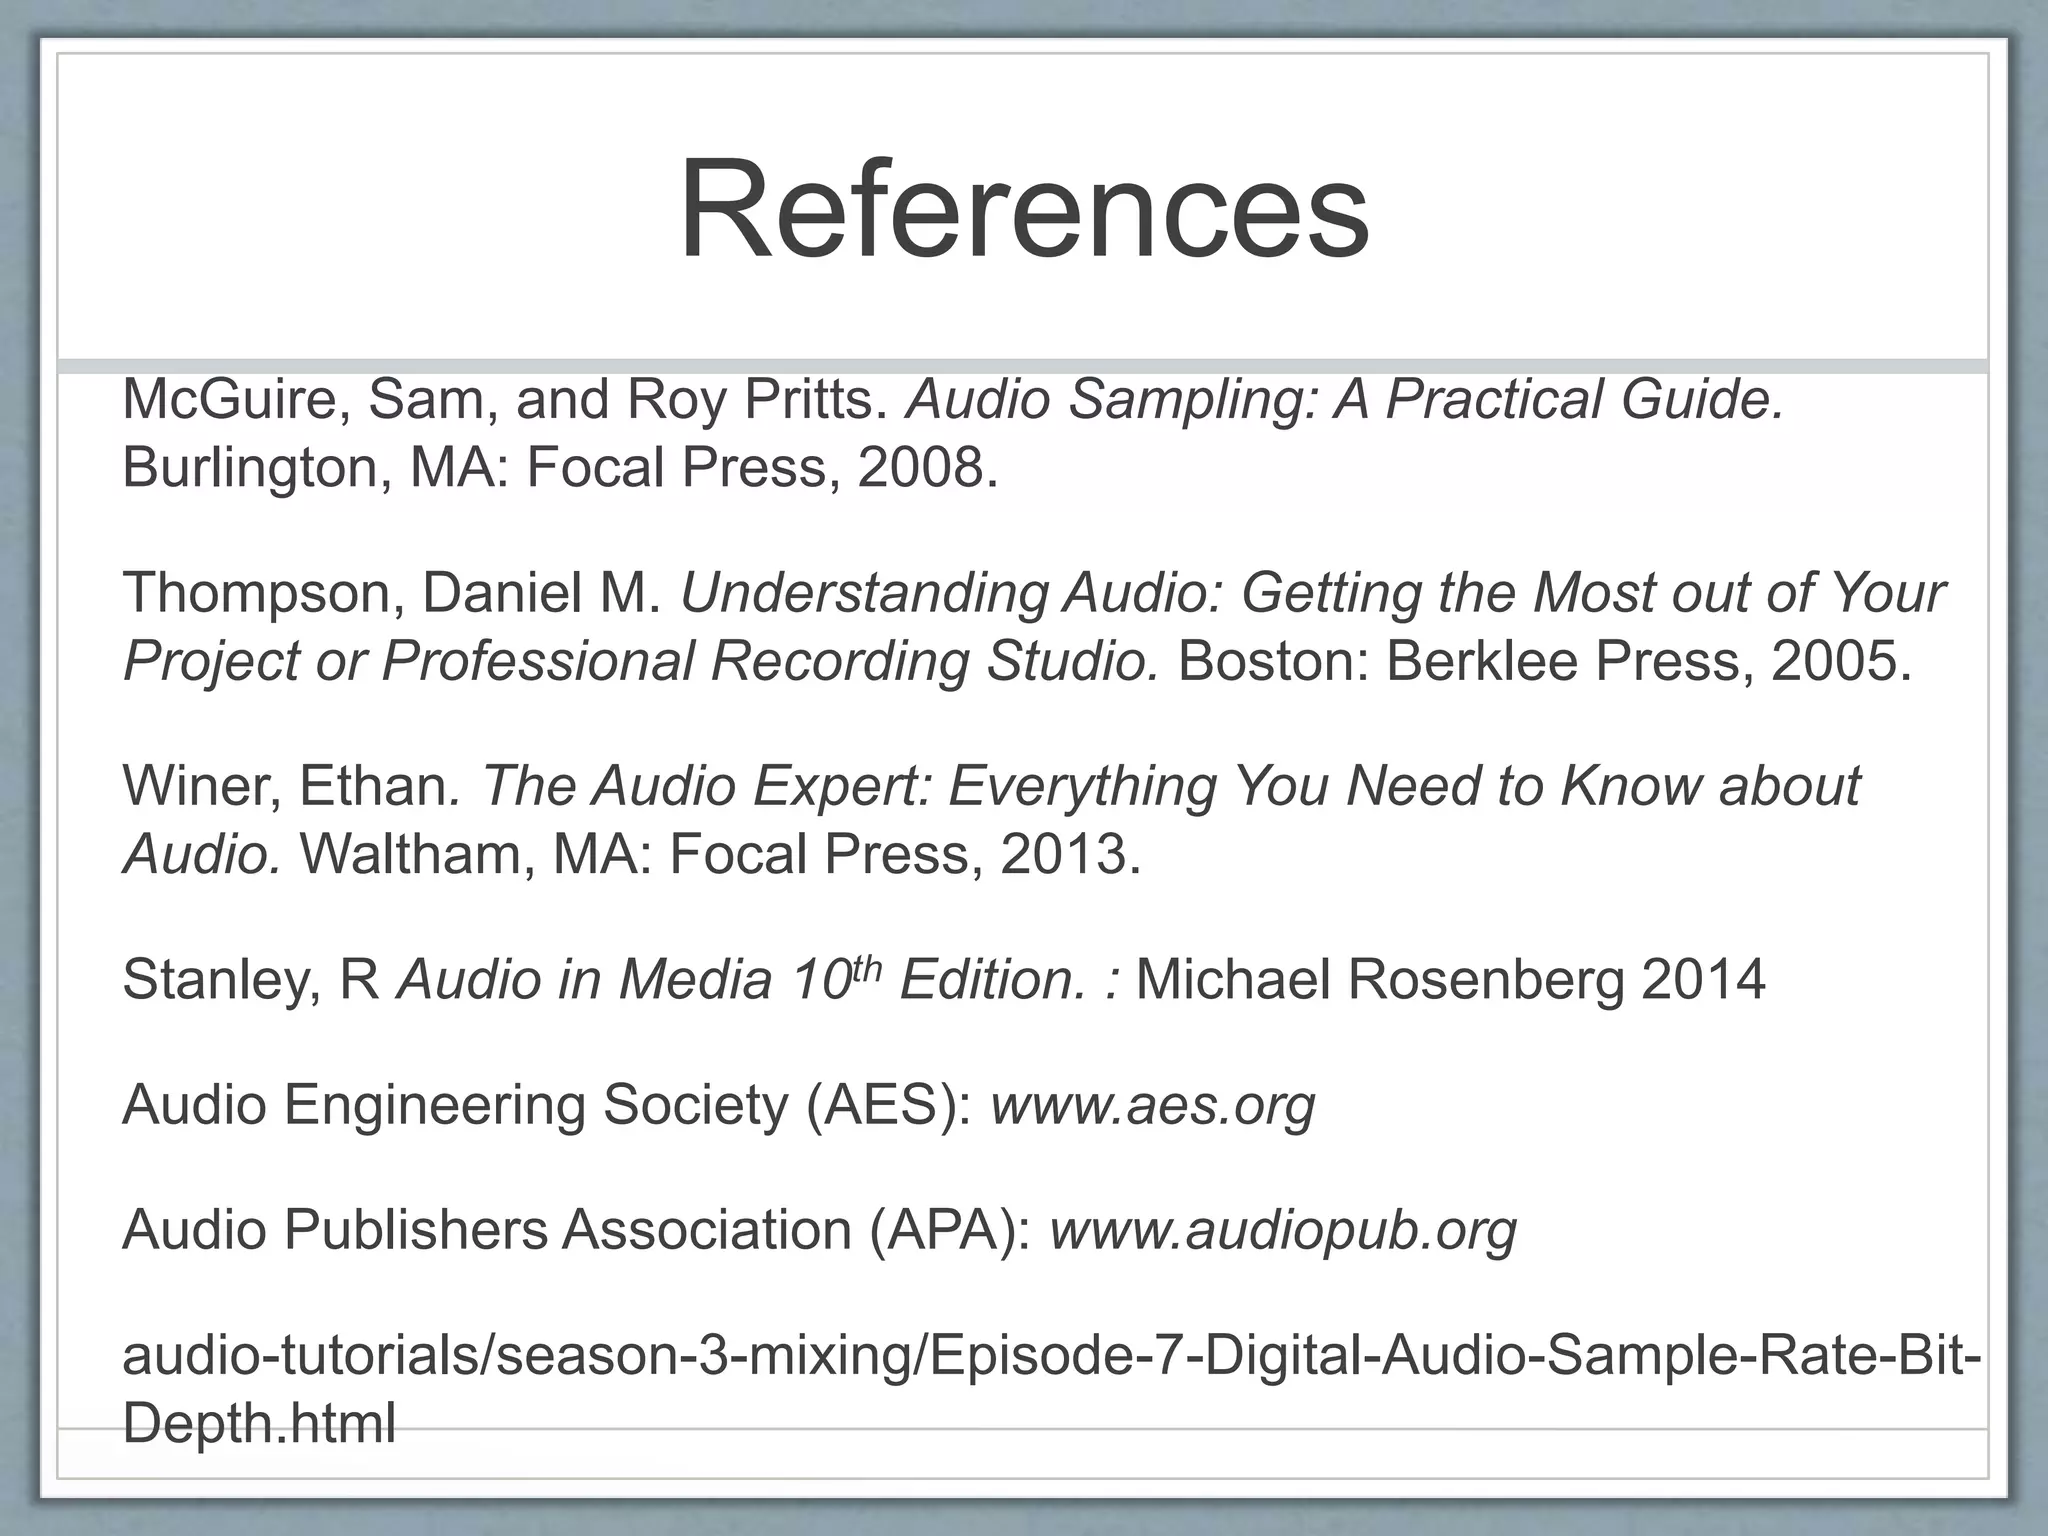Screen dimensions: 2048x1536
Task: Click the audio-tutorials/season-3-mixing URL line
Action: (x=1052, y=1356)
